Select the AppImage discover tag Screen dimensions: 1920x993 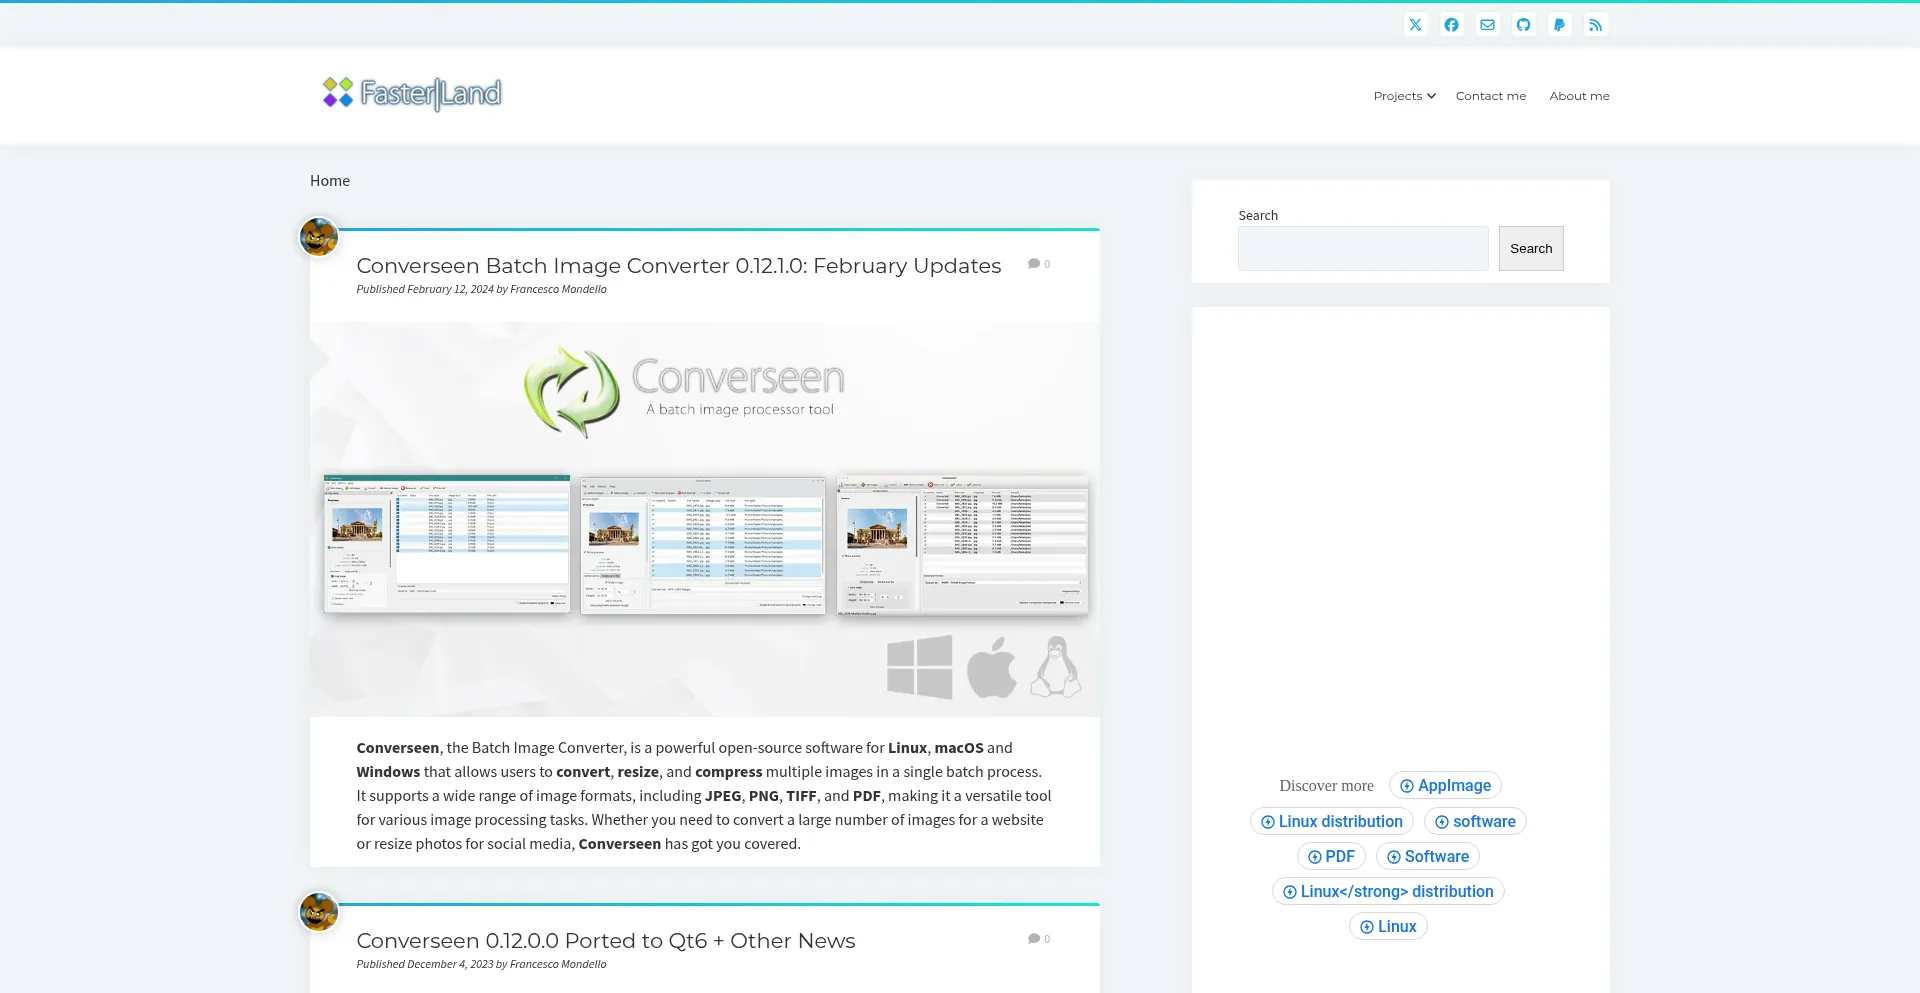coord(1445,786)
